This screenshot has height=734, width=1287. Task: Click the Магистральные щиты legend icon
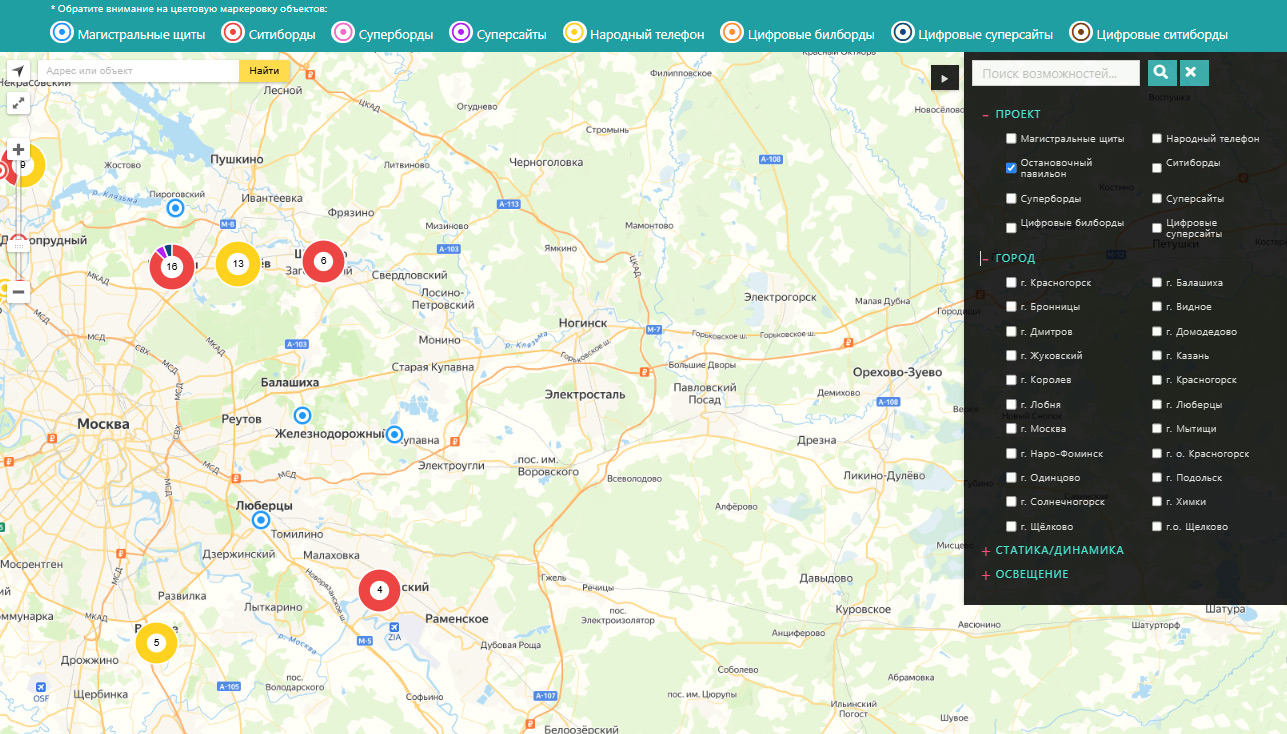point(62,33)
